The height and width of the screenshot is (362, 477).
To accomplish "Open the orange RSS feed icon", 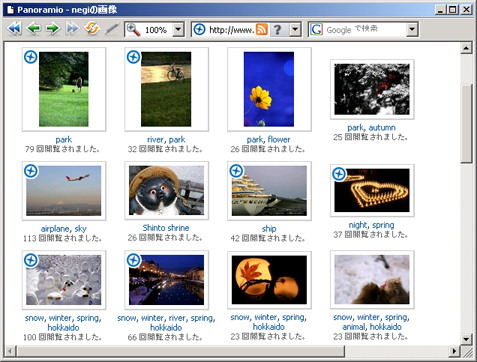I will tap(262, 29).
